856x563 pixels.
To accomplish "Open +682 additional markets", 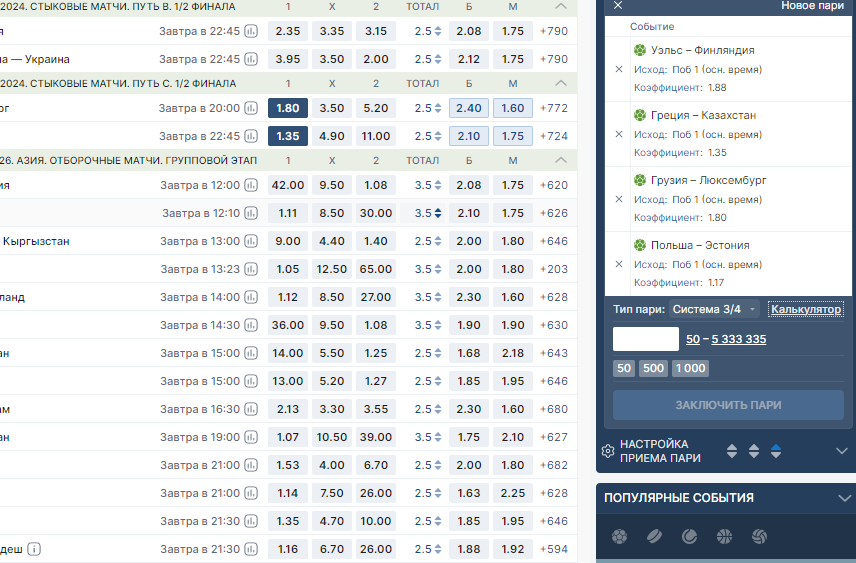I will coord(554,465).
